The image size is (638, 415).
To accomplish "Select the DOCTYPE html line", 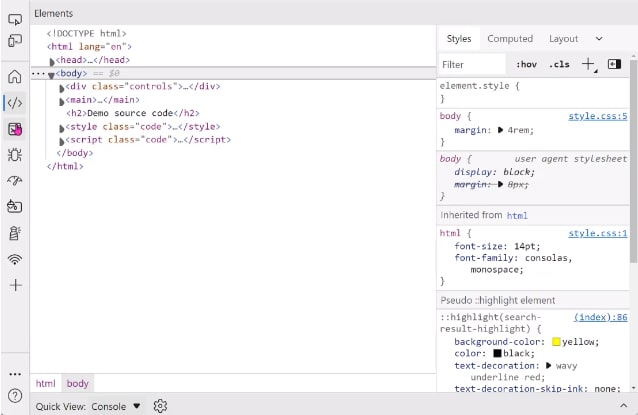I will click(x=86, y=33).
